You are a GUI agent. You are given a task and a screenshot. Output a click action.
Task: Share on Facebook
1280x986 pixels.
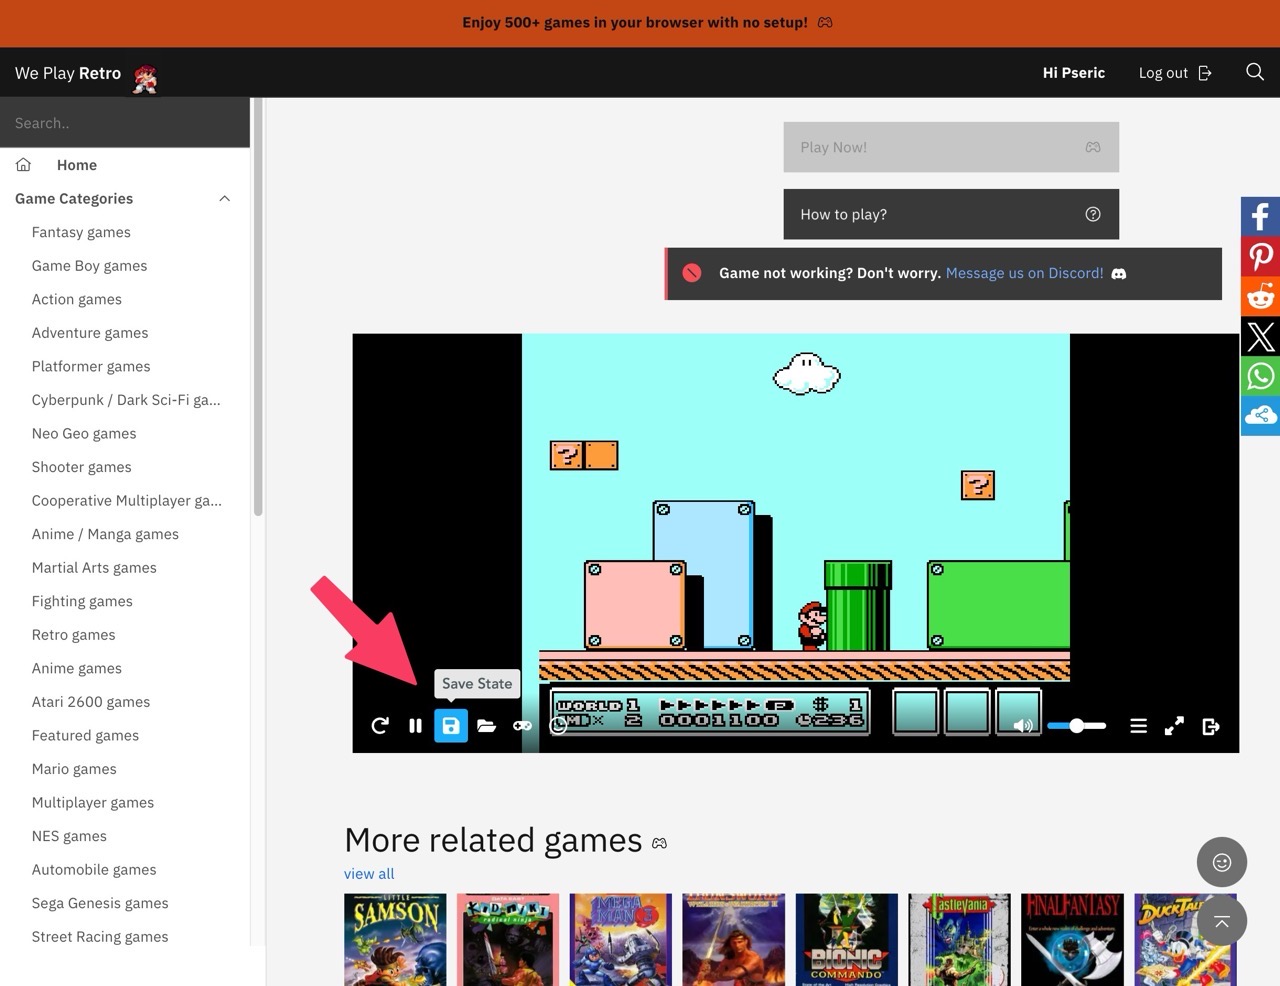1261,216
